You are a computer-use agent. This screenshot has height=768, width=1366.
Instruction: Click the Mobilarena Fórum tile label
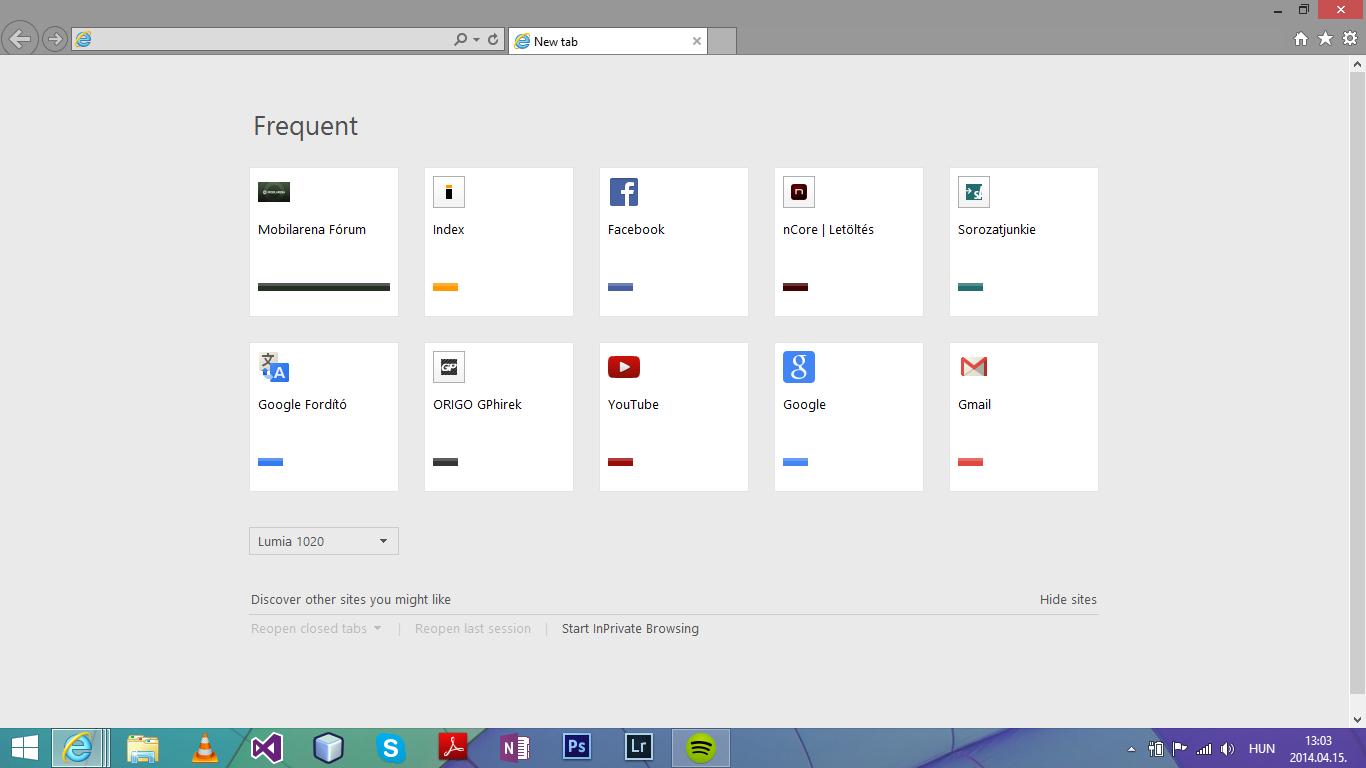[312, 229]
